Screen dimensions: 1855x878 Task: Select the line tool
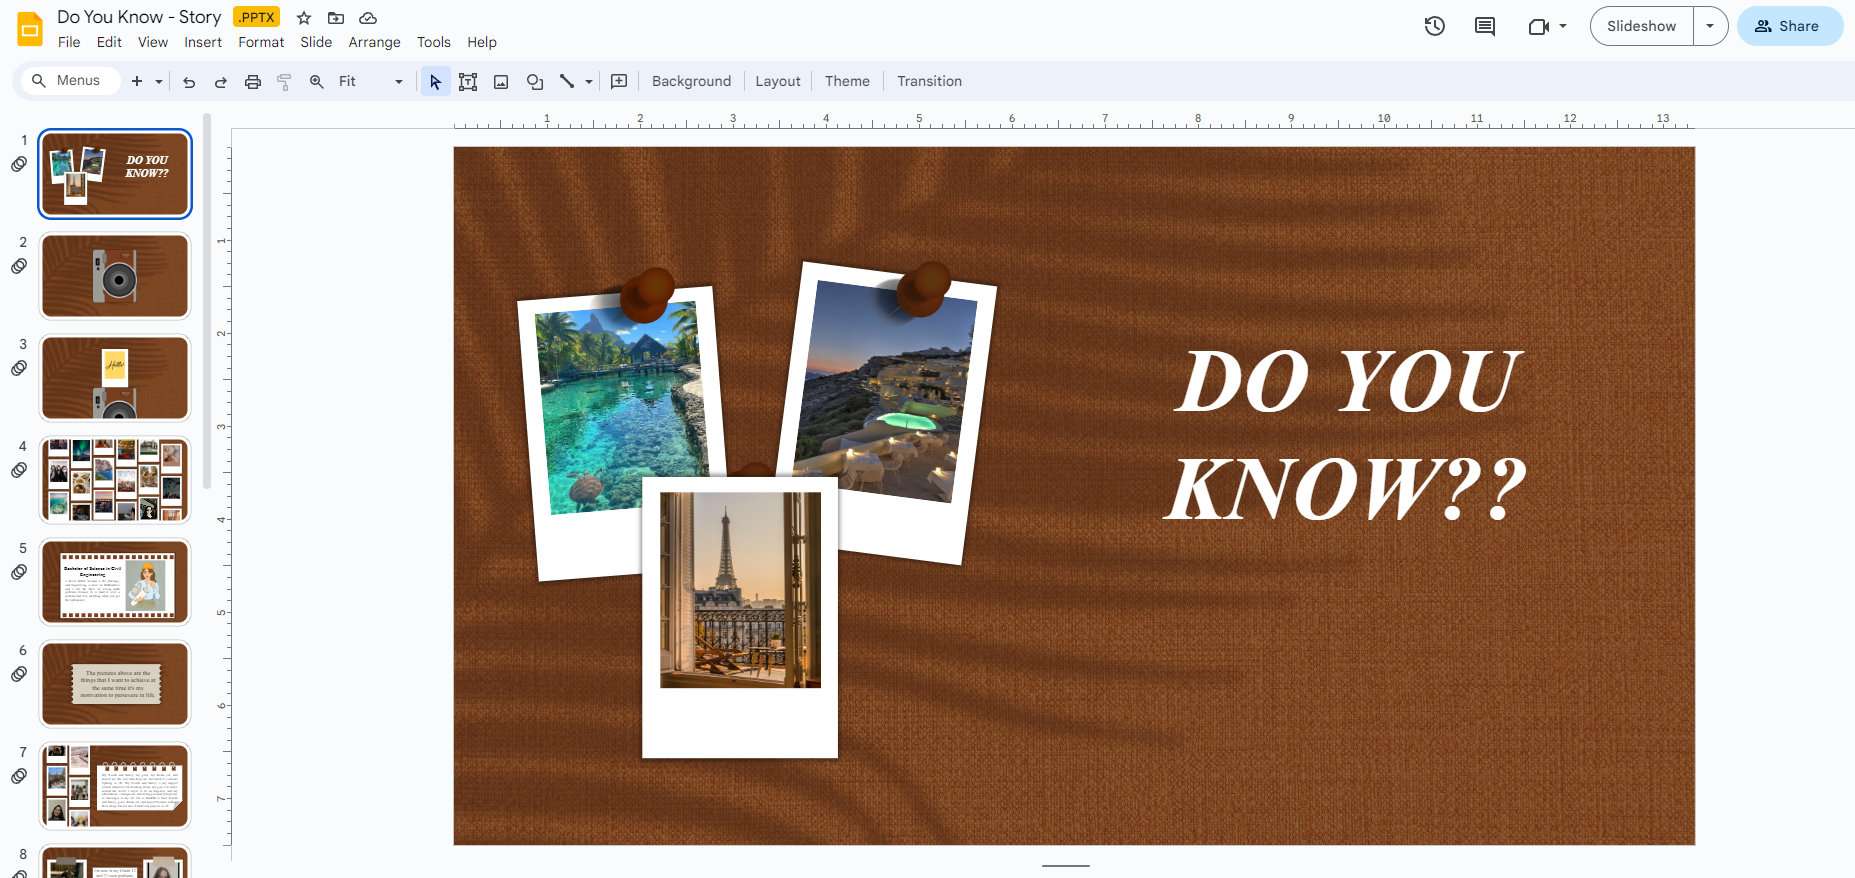567,82
